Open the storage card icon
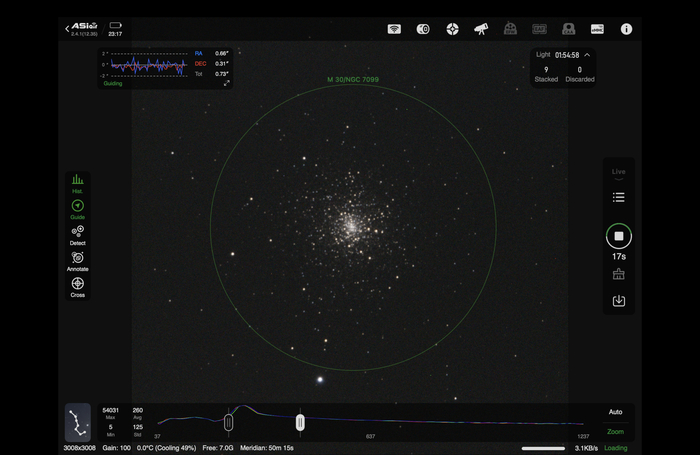The image size is (700, 455). [597, 29]
